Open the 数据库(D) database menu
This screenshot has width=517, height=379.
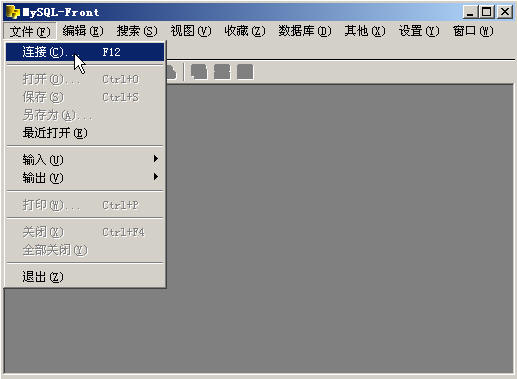305,31
